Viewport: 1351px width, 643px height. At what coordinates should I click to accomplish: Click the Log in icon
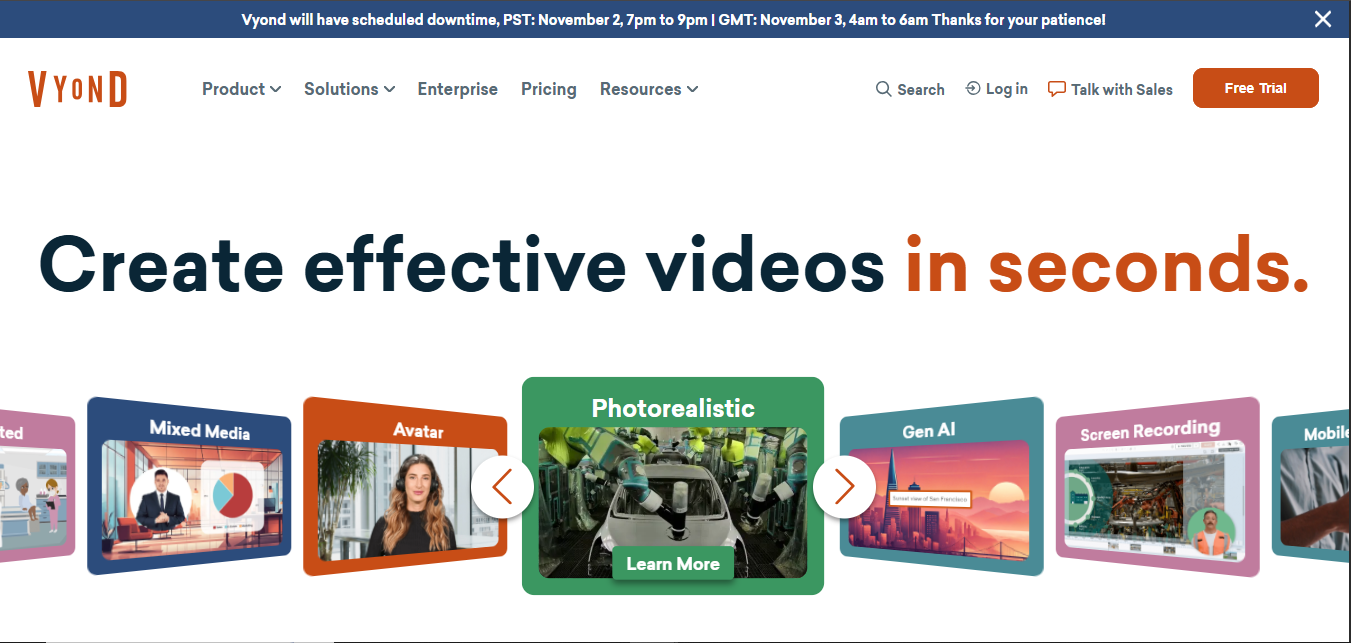coord(971,89)
